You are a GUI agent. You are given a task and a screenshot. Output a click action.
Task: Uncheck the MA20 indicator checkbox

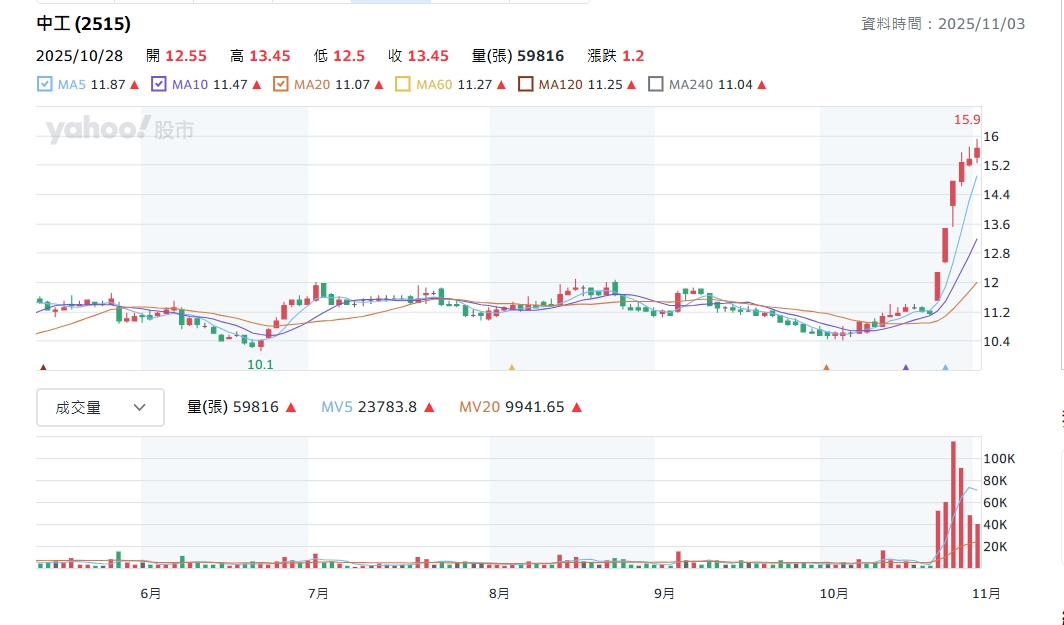pos(281,85)
